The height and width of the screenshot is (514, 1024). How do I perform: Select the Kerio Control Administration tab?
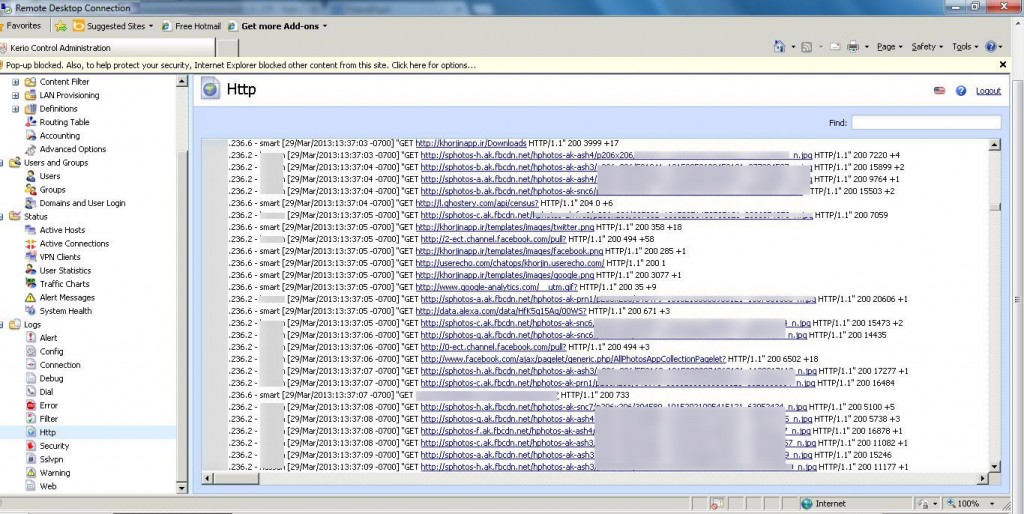pos(108,48)
